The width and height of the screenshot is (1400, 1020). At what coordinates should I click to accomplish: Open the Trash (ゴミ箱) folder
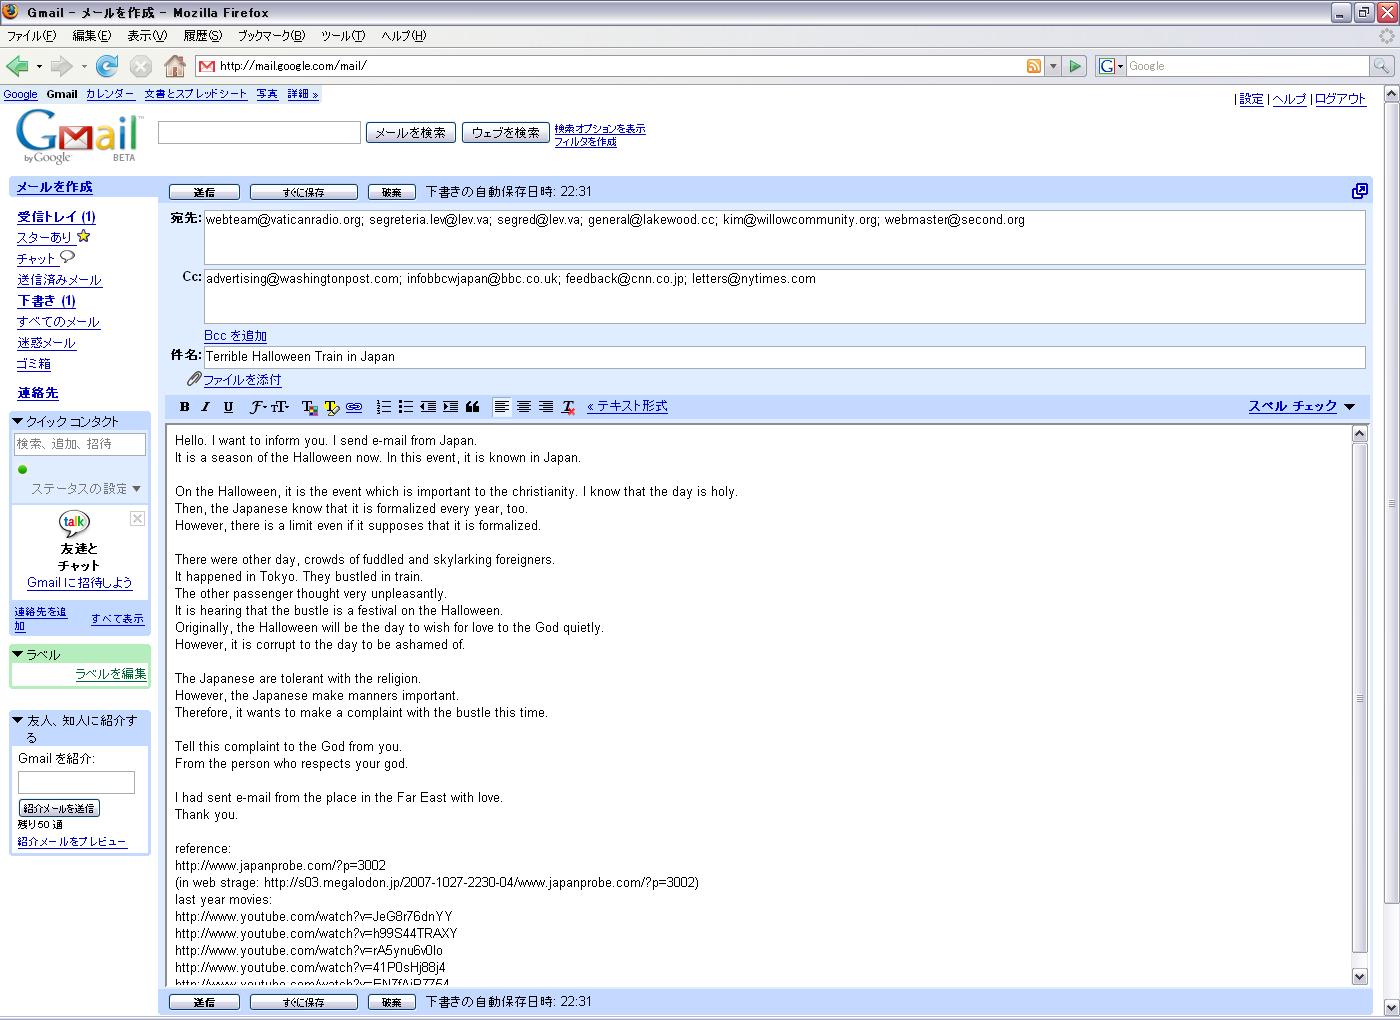pos(34,364)
